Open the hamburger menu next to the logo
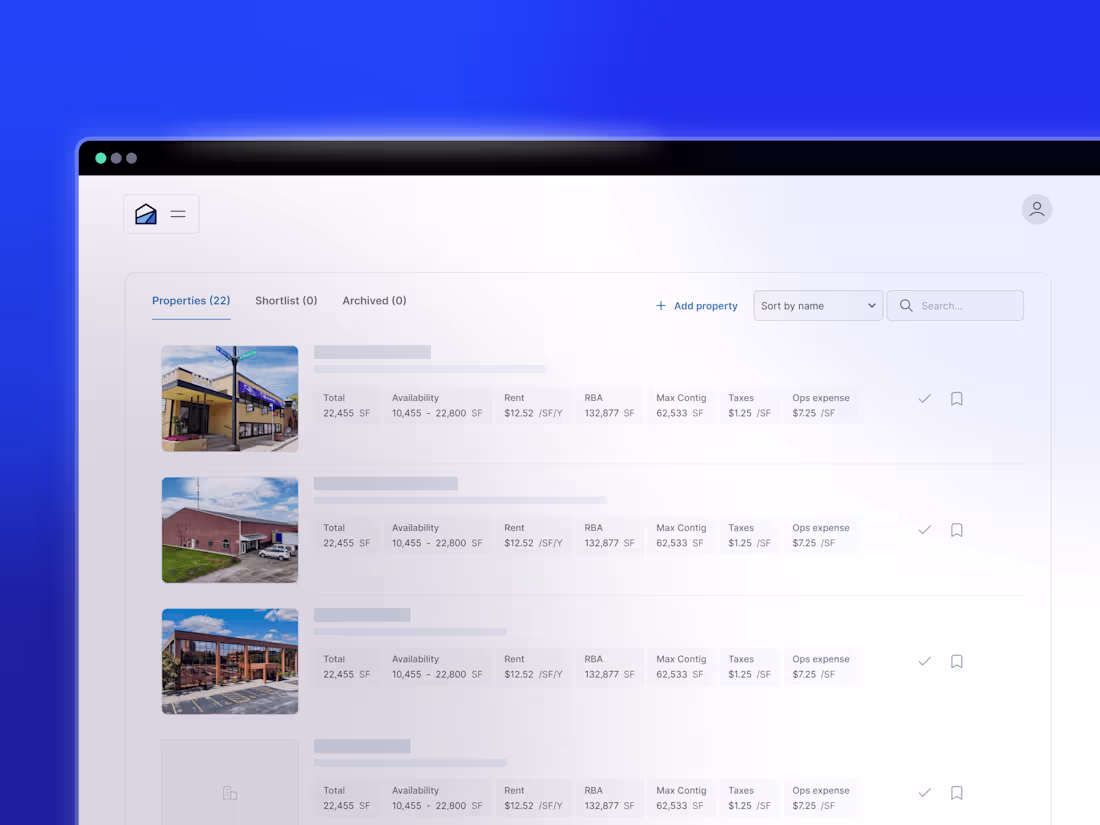 point(178,213)
